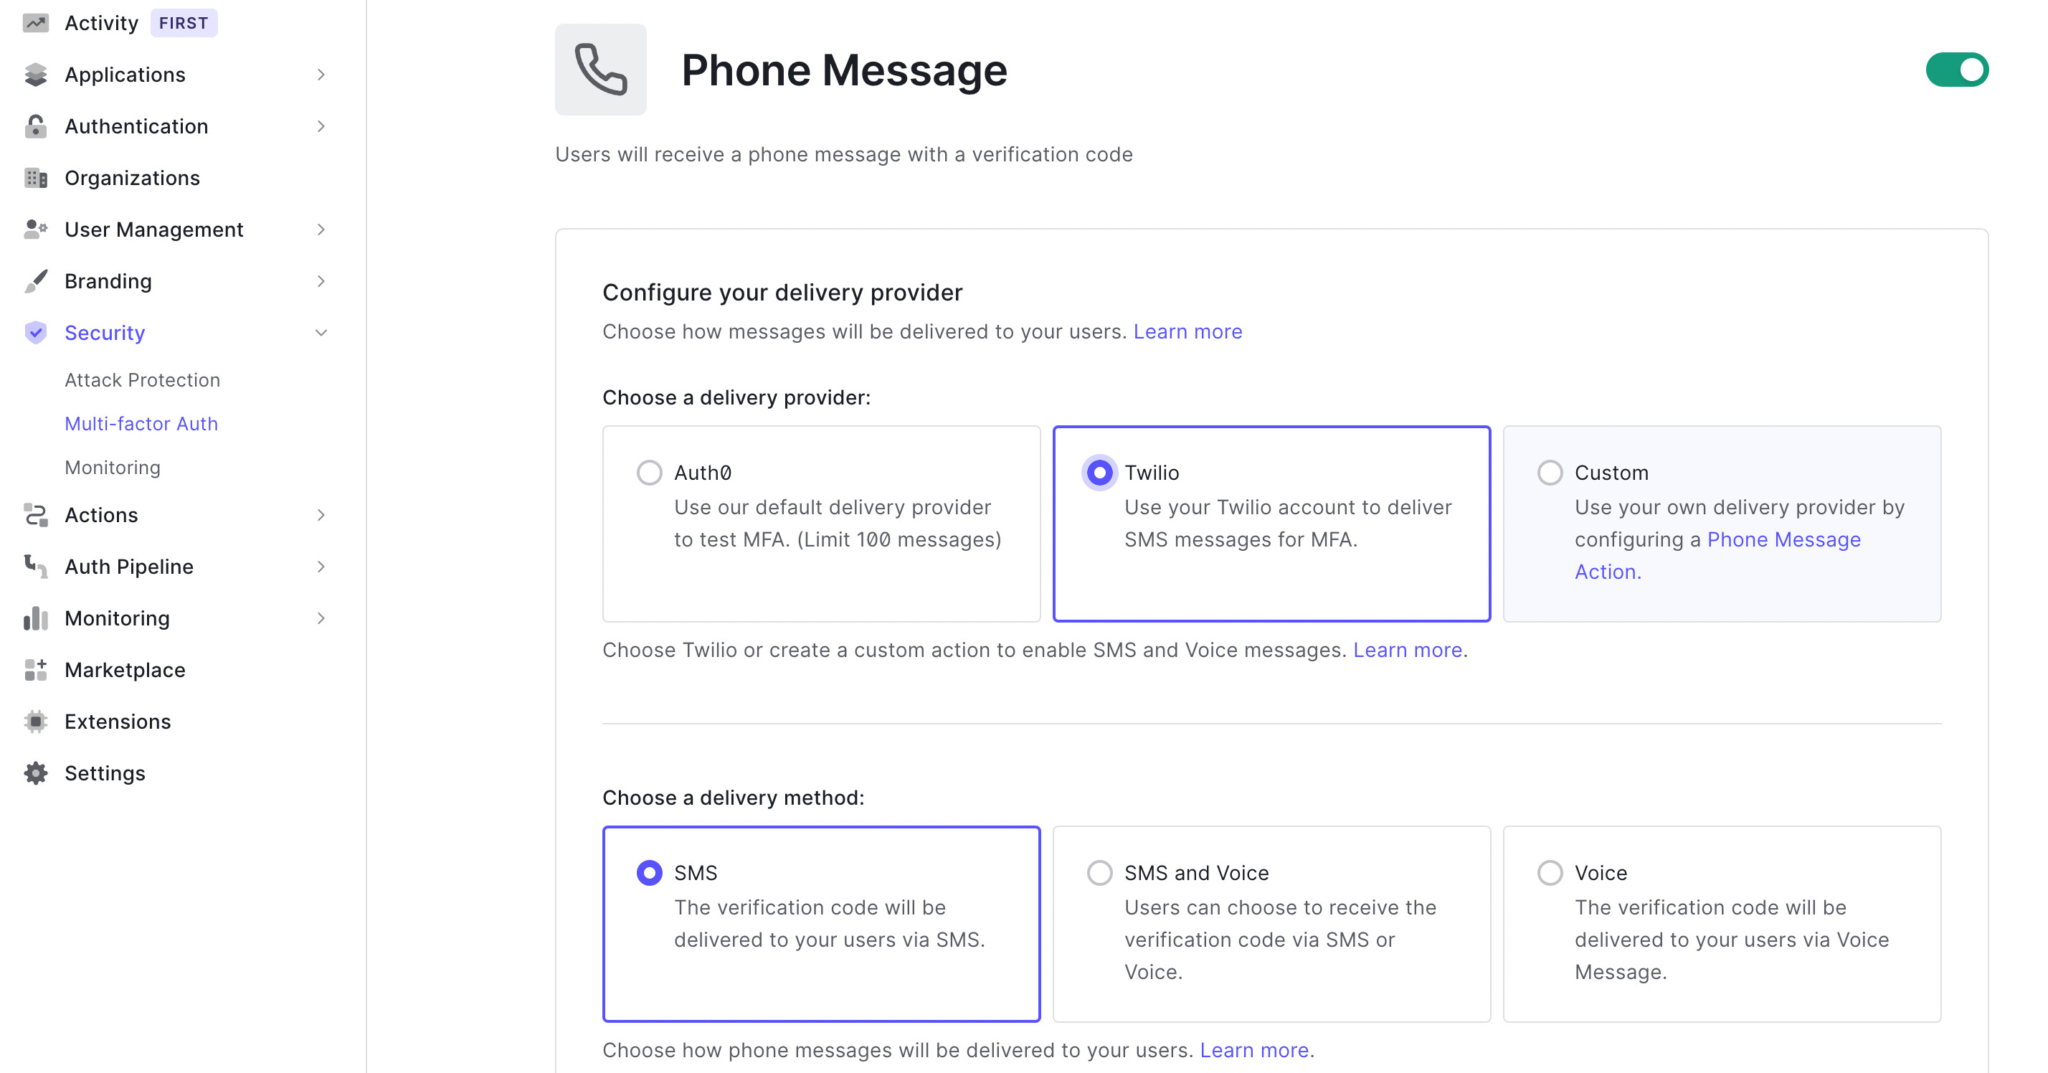Go to Attack Protection
The width and height of the screenshot is (2048, 1073).
tap(142, 379)
